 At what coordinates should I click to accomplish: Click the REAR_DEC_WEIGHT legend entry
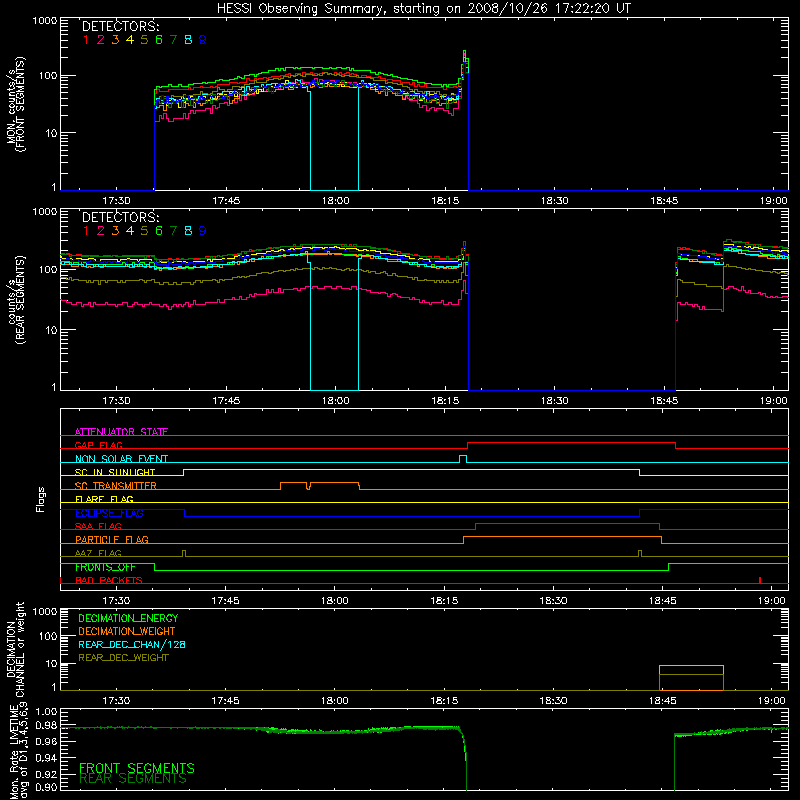[123, 658]
